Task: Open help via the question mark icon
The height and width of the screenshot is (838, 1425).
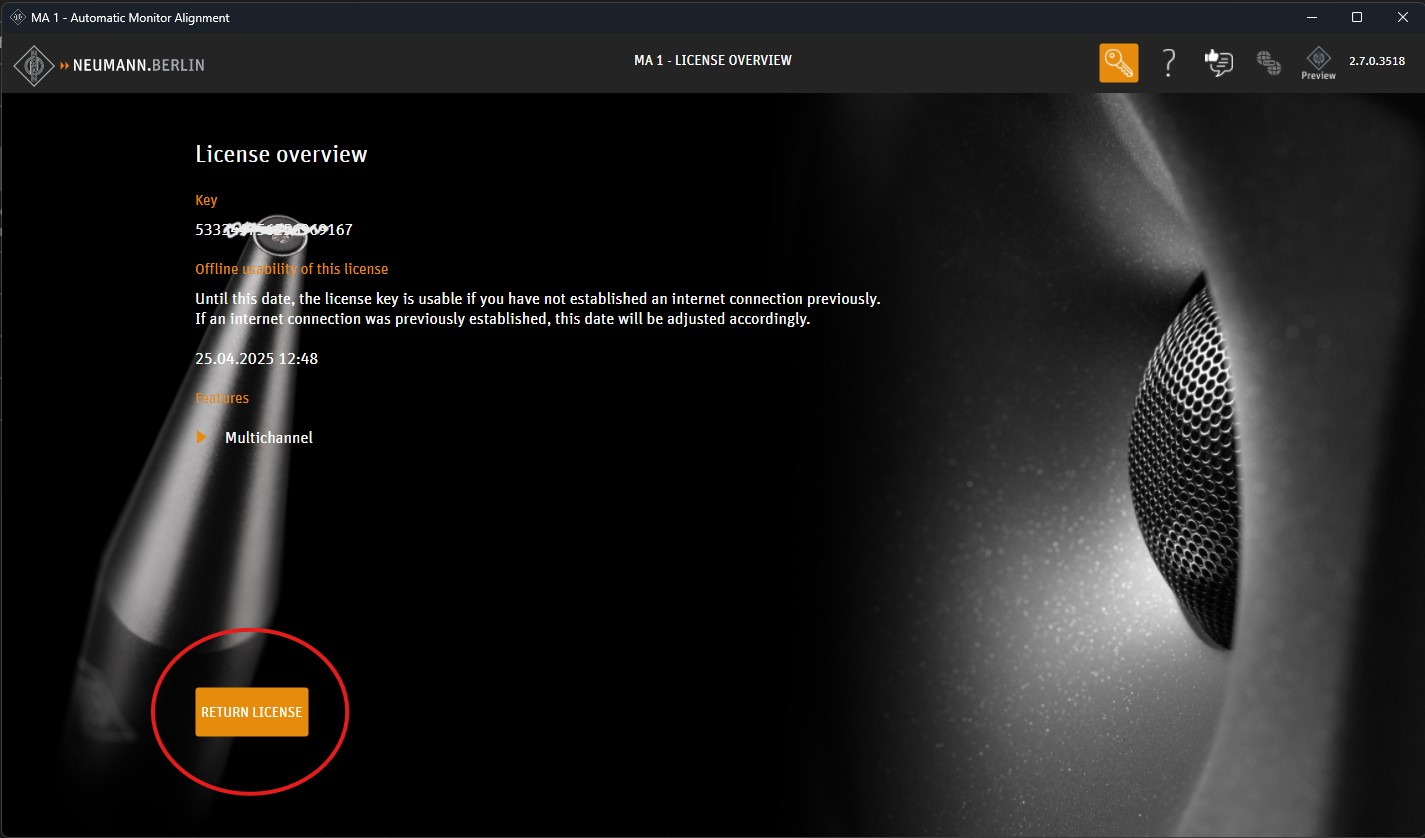Action: click(x=1168, y=63)
